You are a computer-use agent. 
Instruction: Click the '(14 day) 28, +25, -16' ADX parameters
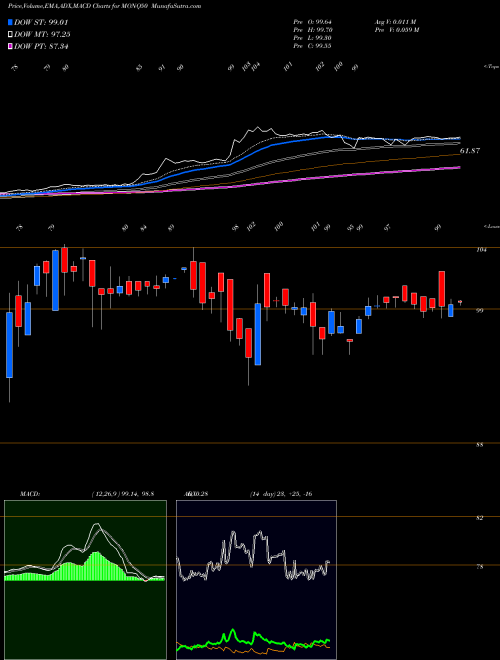coord(280,494)
